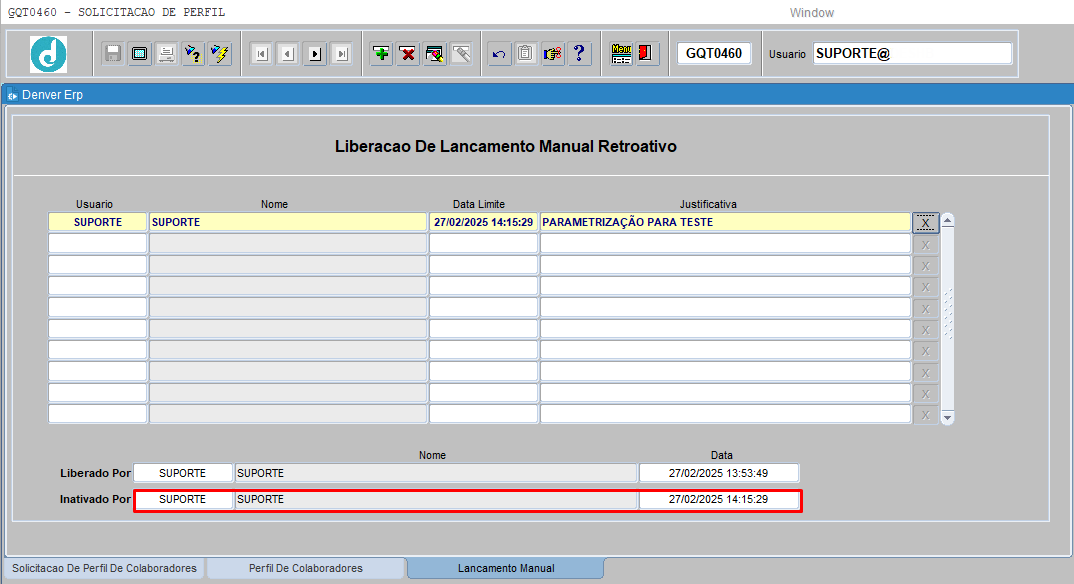Click the Inativado Por user field
This screenshot has width=1074, height=584.
click(183, 500)
